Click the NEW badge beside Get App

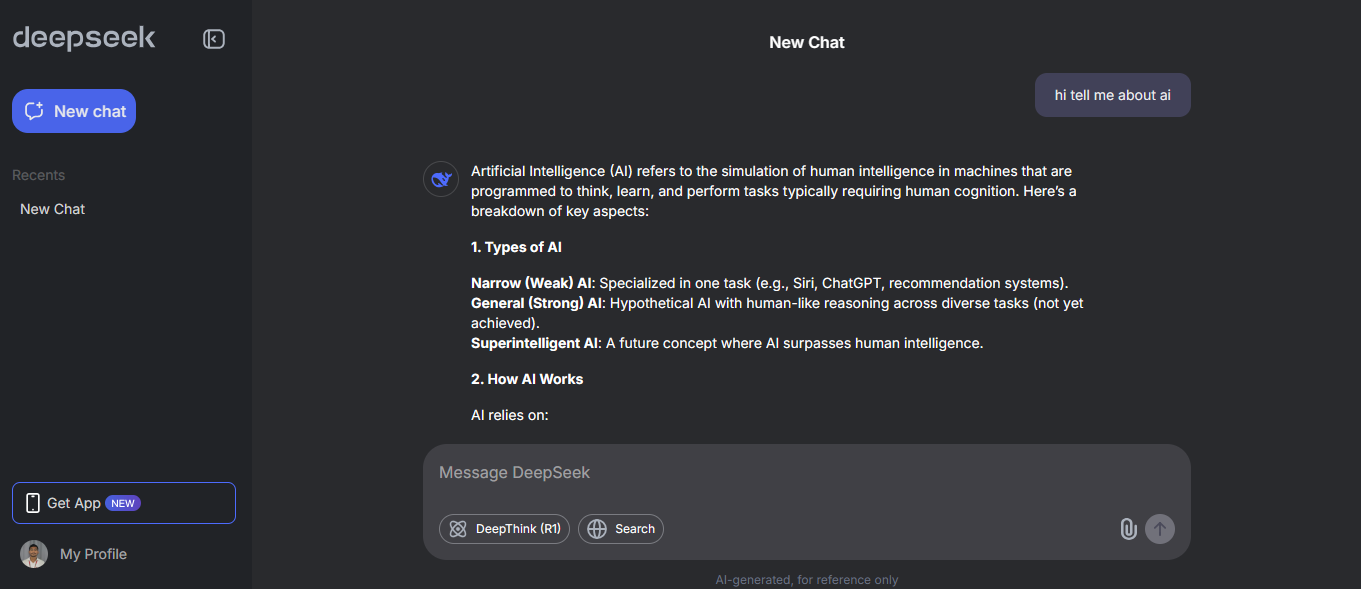pos(123,503)
